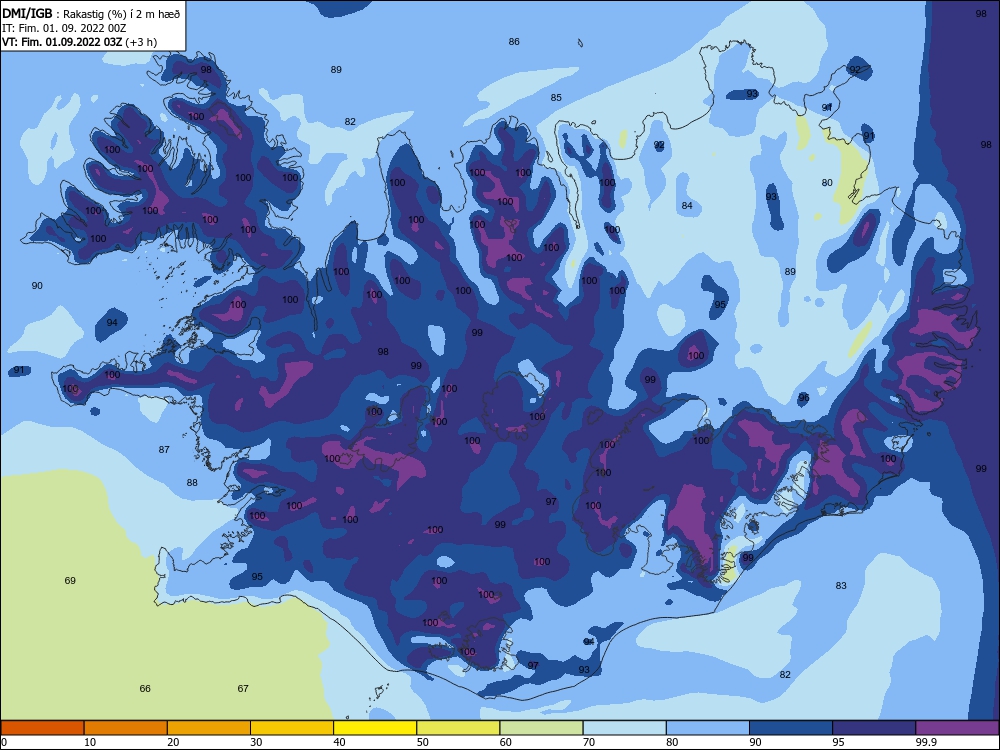Click the legend tick label '60'
This screenshot has height=750, width=1000.
pos(506,742)
